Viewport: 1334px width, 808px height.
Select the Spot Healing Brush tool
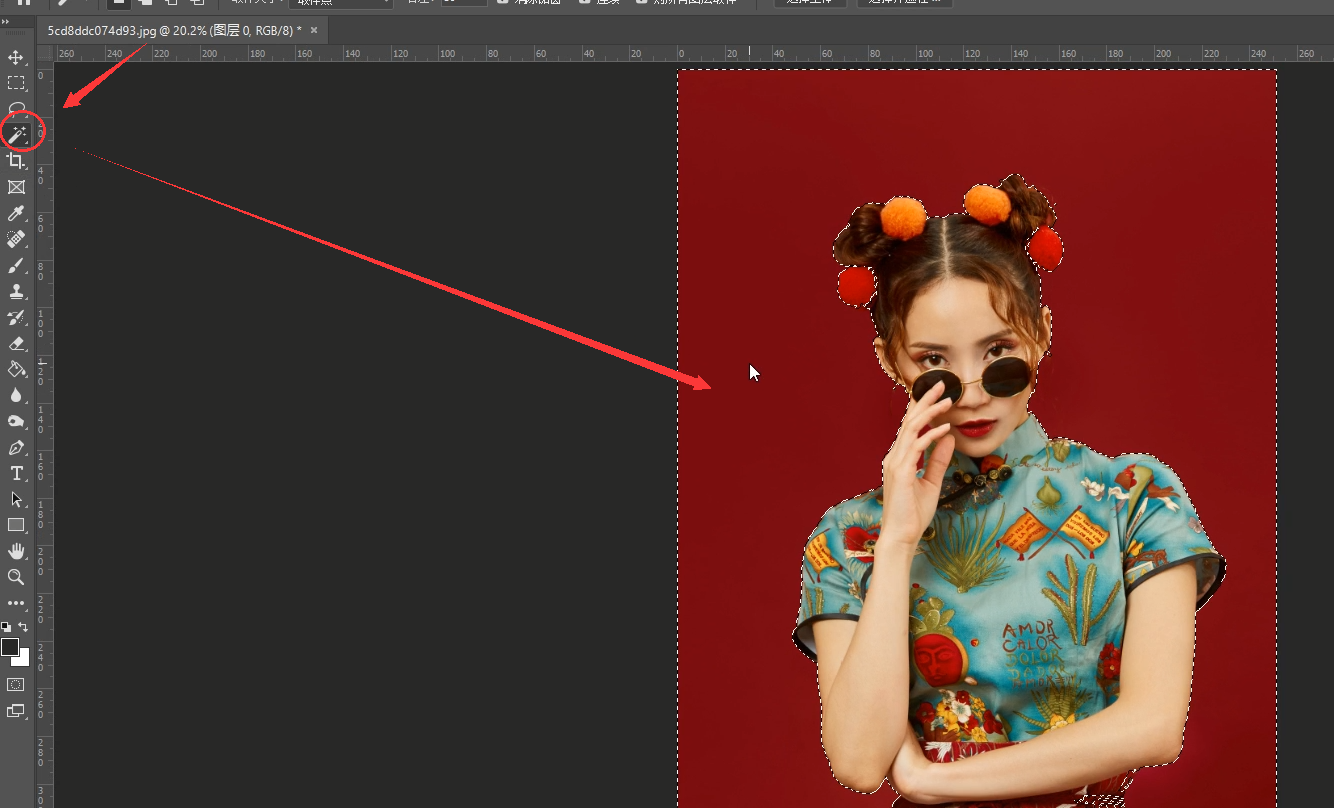tap(16, 239)
